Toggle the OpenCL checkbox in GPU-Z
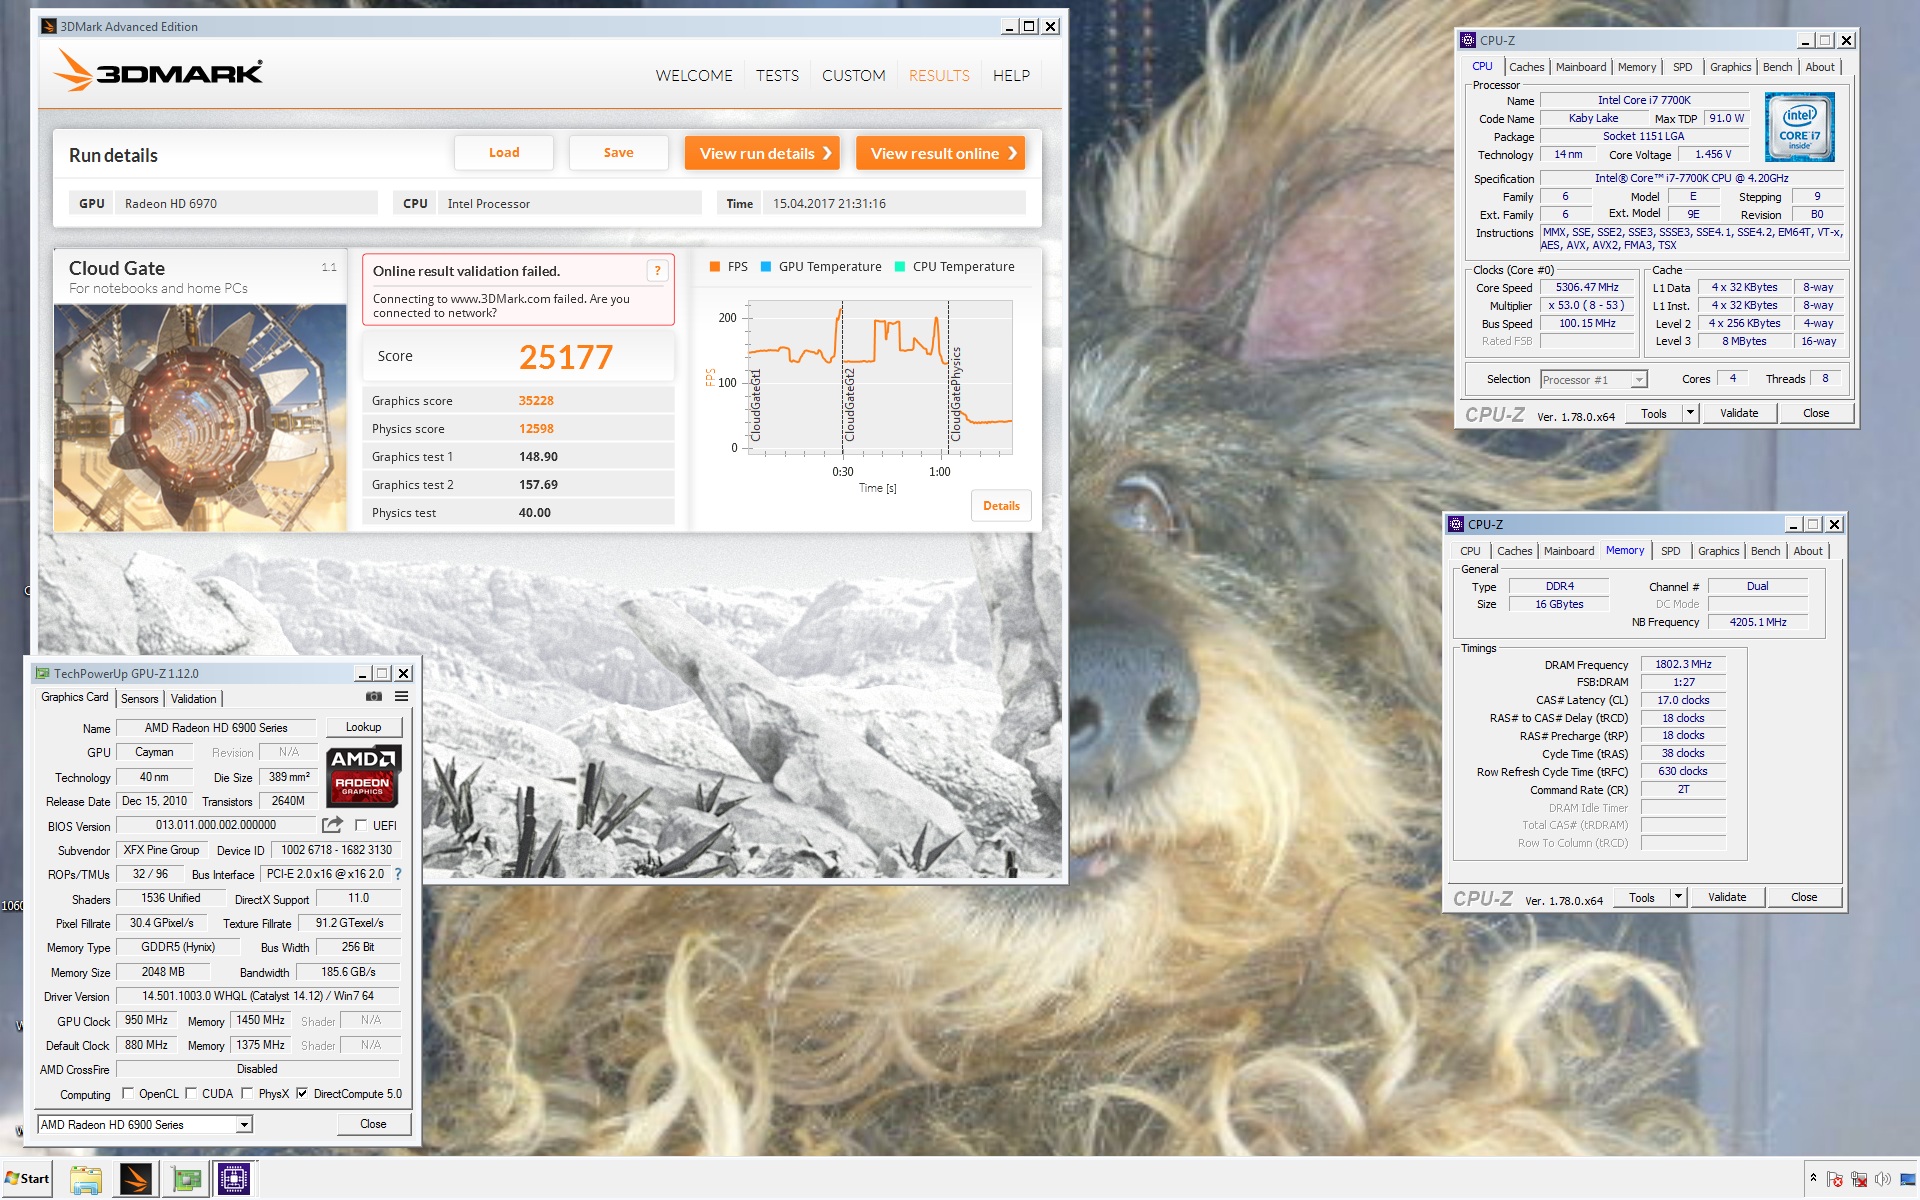Screen dimensions: 1920x1200 click(x=127, y=1093)
